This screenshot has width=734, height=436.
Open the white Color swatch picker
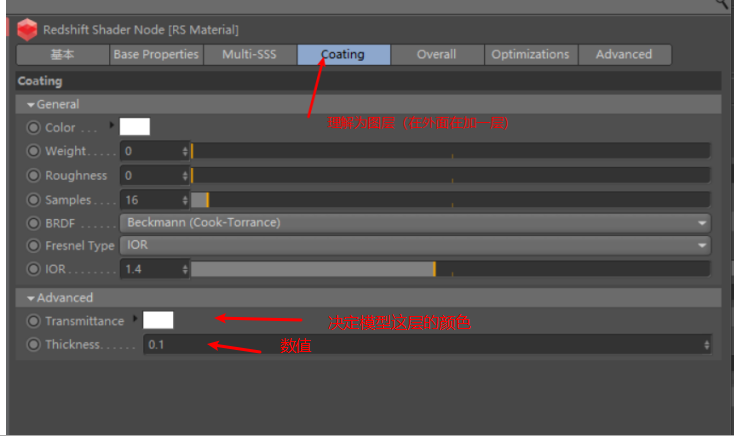click(135, 126)
